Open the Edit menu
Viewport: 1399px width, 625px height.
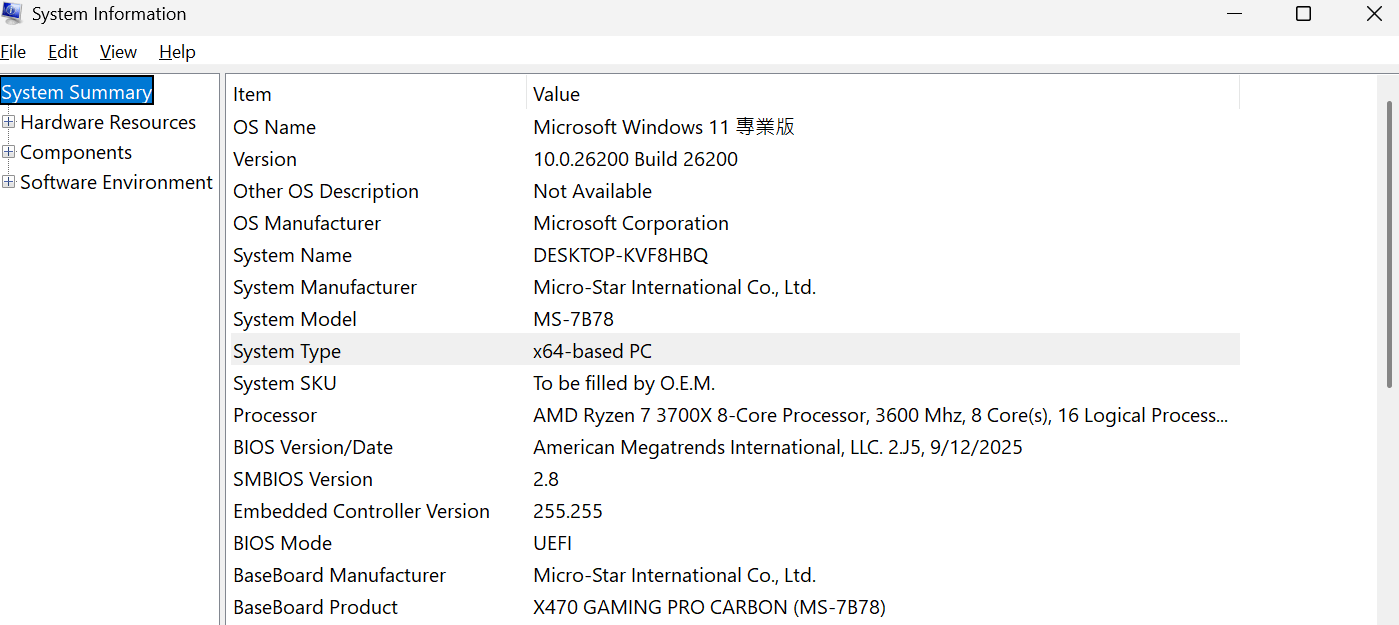point(63,52)
